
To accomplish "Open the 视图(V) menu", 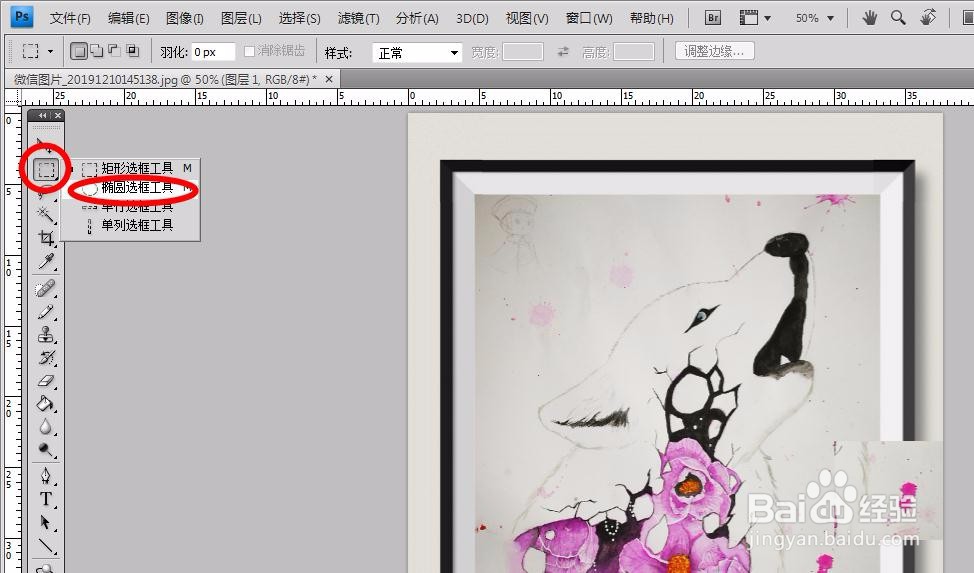I will click(527, 19).
